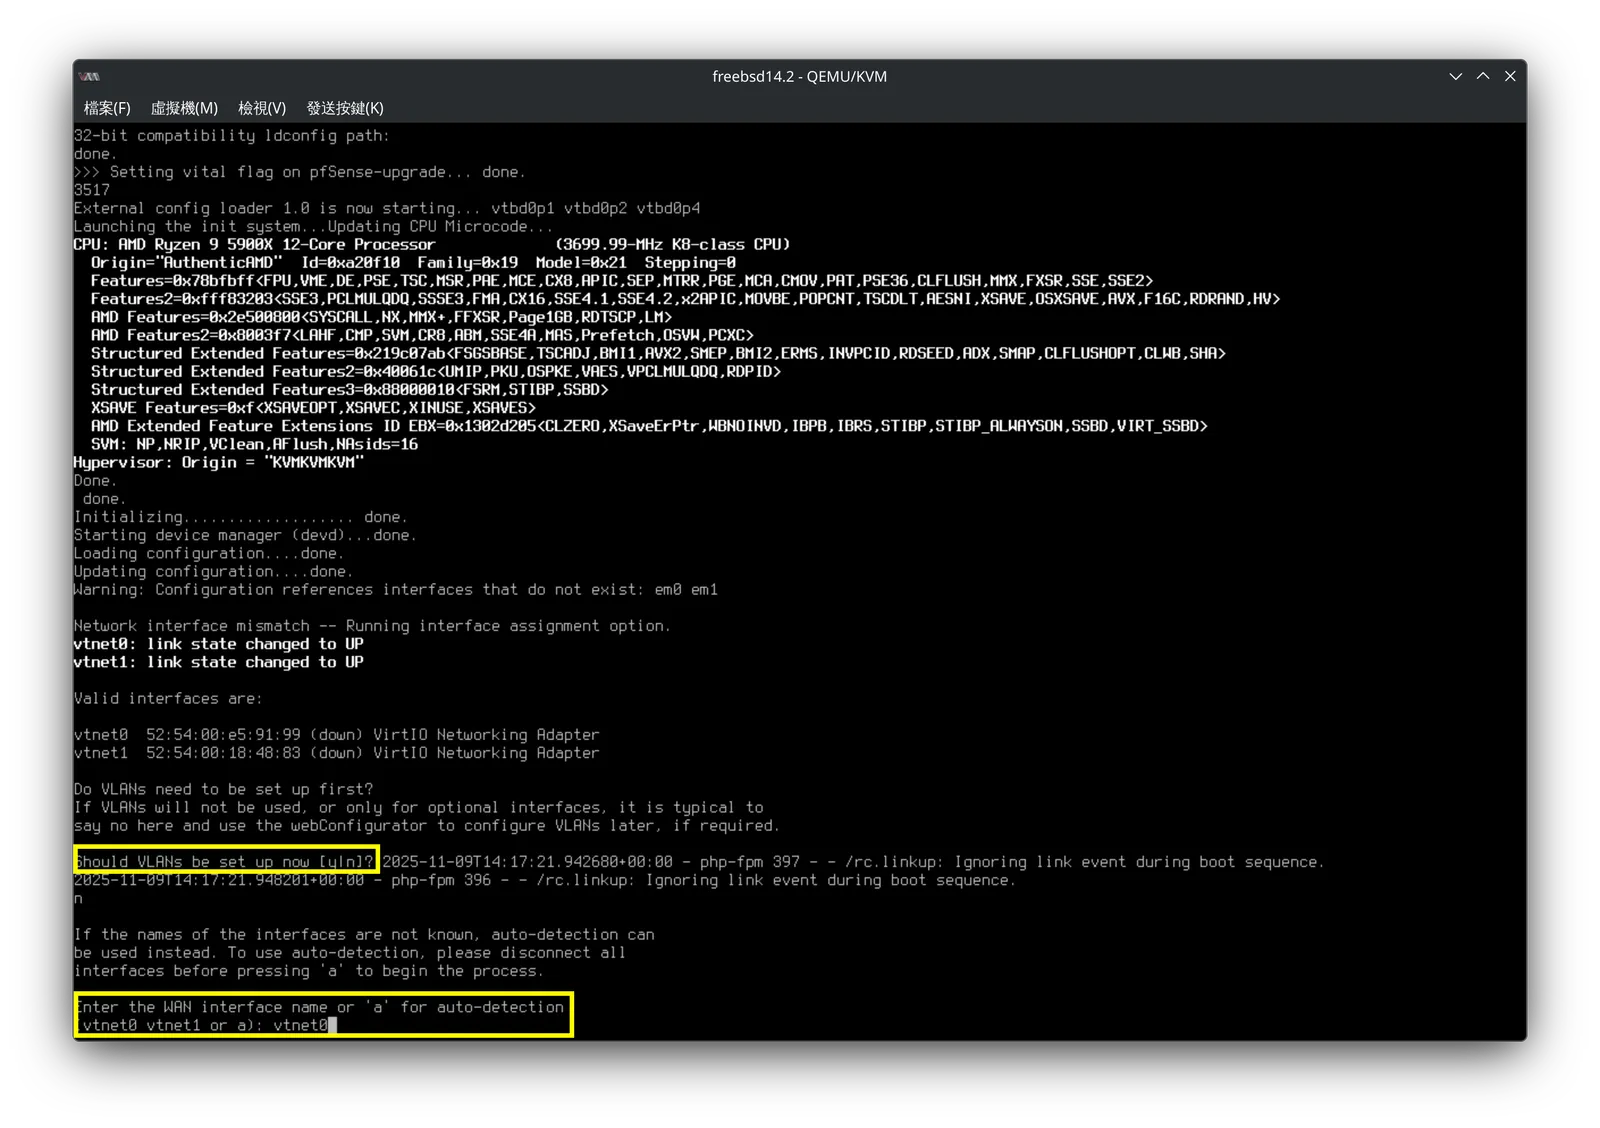Click 'Valid interfaces are:' text
Screen dimensions: 1600x1128
tap(166, 698)
